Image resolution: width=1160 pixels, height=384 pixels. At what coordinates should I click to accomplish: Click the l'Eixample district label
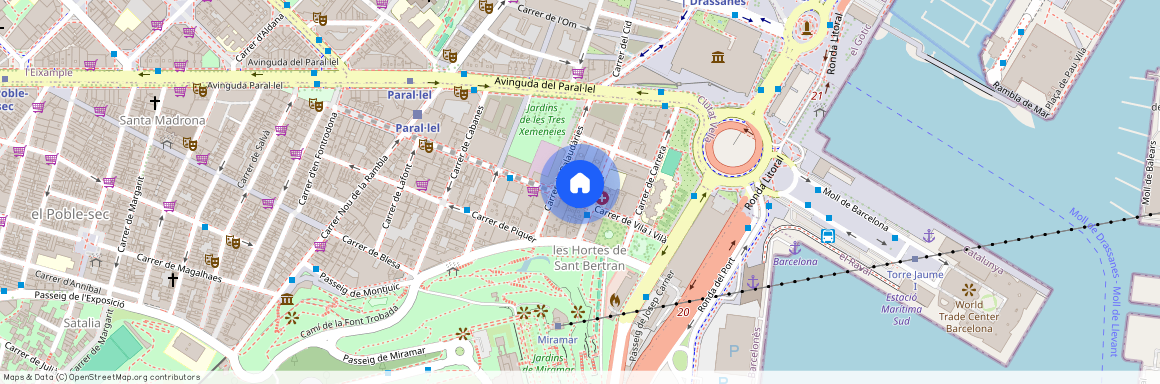(49, 73)
